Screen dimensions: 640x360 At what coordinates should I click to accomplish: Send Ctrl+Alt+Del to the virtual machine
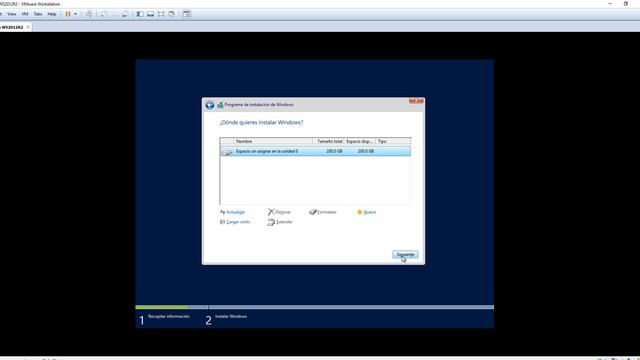[x=89, y=14]
